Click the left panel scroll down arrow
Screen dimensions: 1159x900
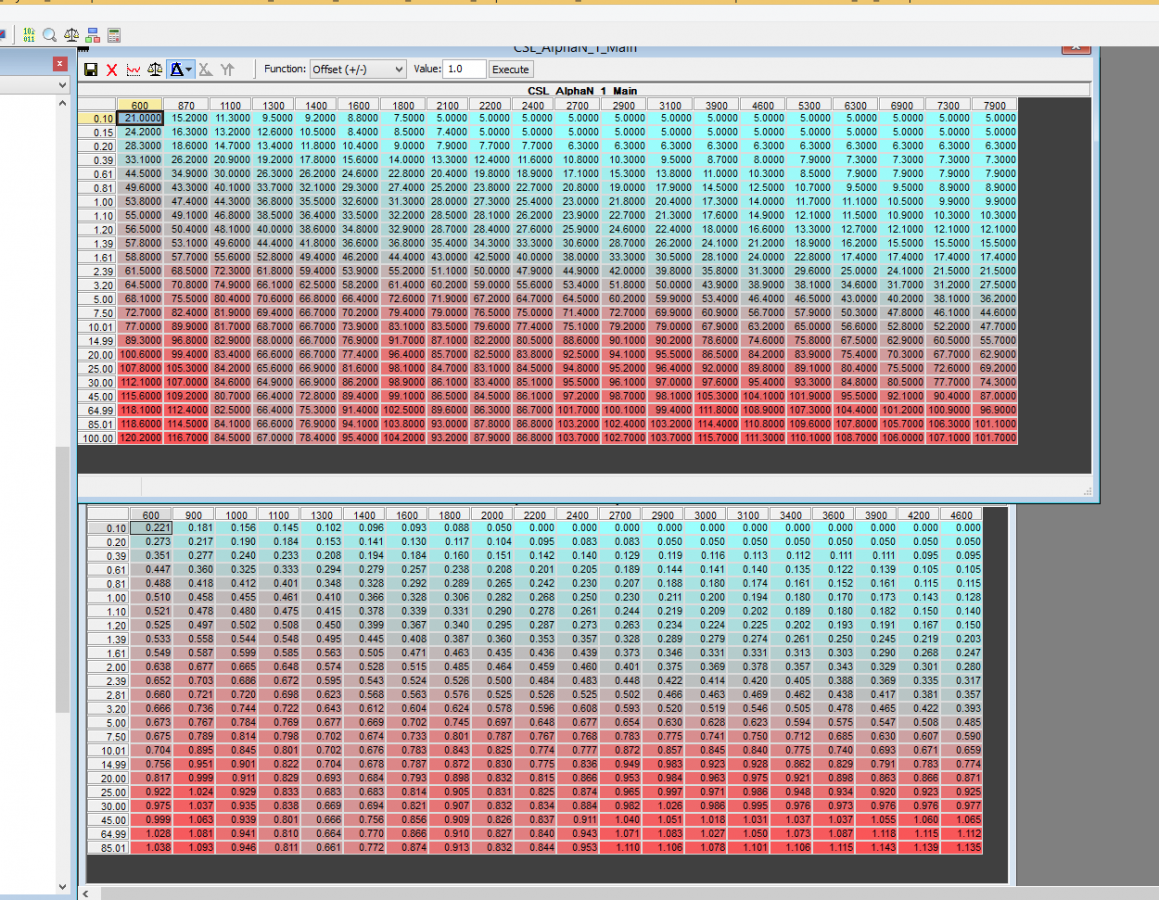62,886
